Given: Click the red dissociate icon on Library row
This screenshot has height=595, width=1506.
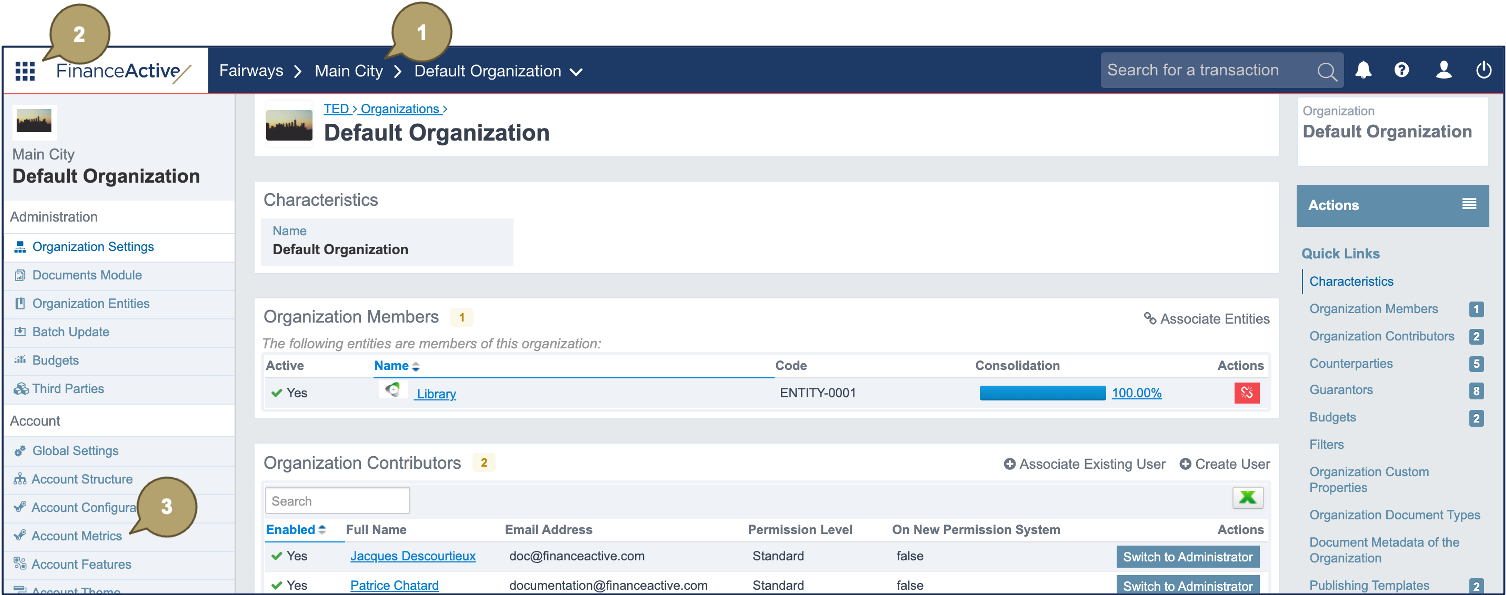Looking at the screenshot, I should (1247, 392).
